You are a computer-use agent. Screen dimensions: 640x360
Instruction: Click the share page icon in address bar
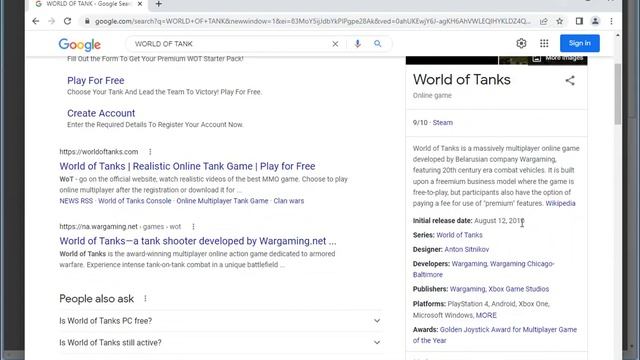point(544,21)
